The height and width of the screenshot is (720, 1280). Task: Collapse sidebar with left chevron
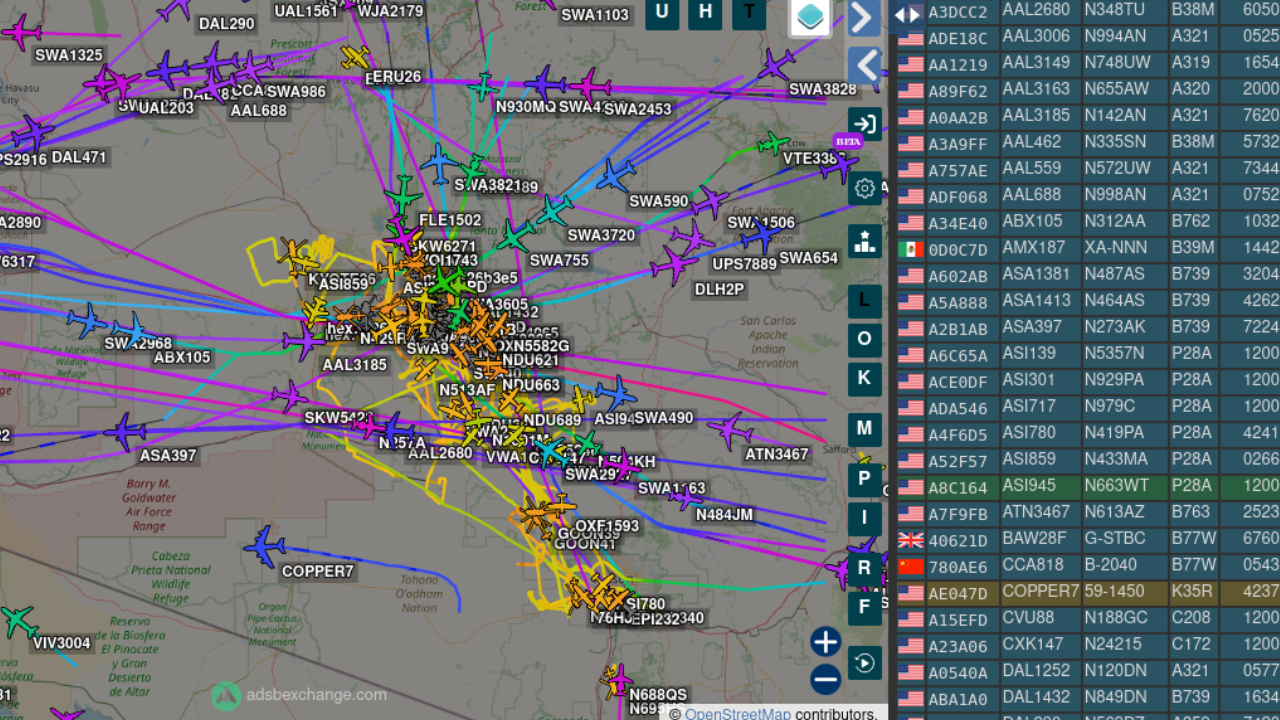pyautogui.click(x=864, y=66)
